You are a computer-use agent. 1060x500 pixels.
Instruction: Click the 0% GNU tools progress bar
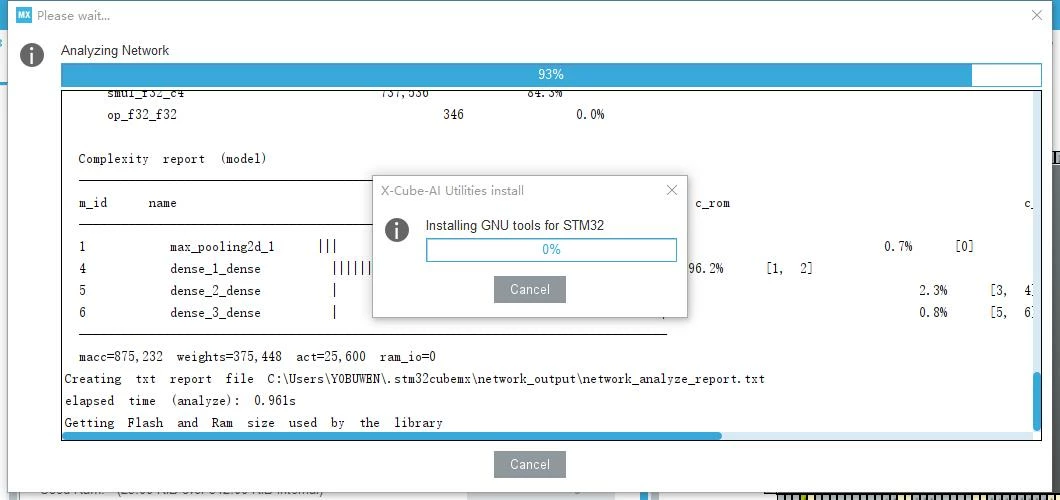pos(551,249)
